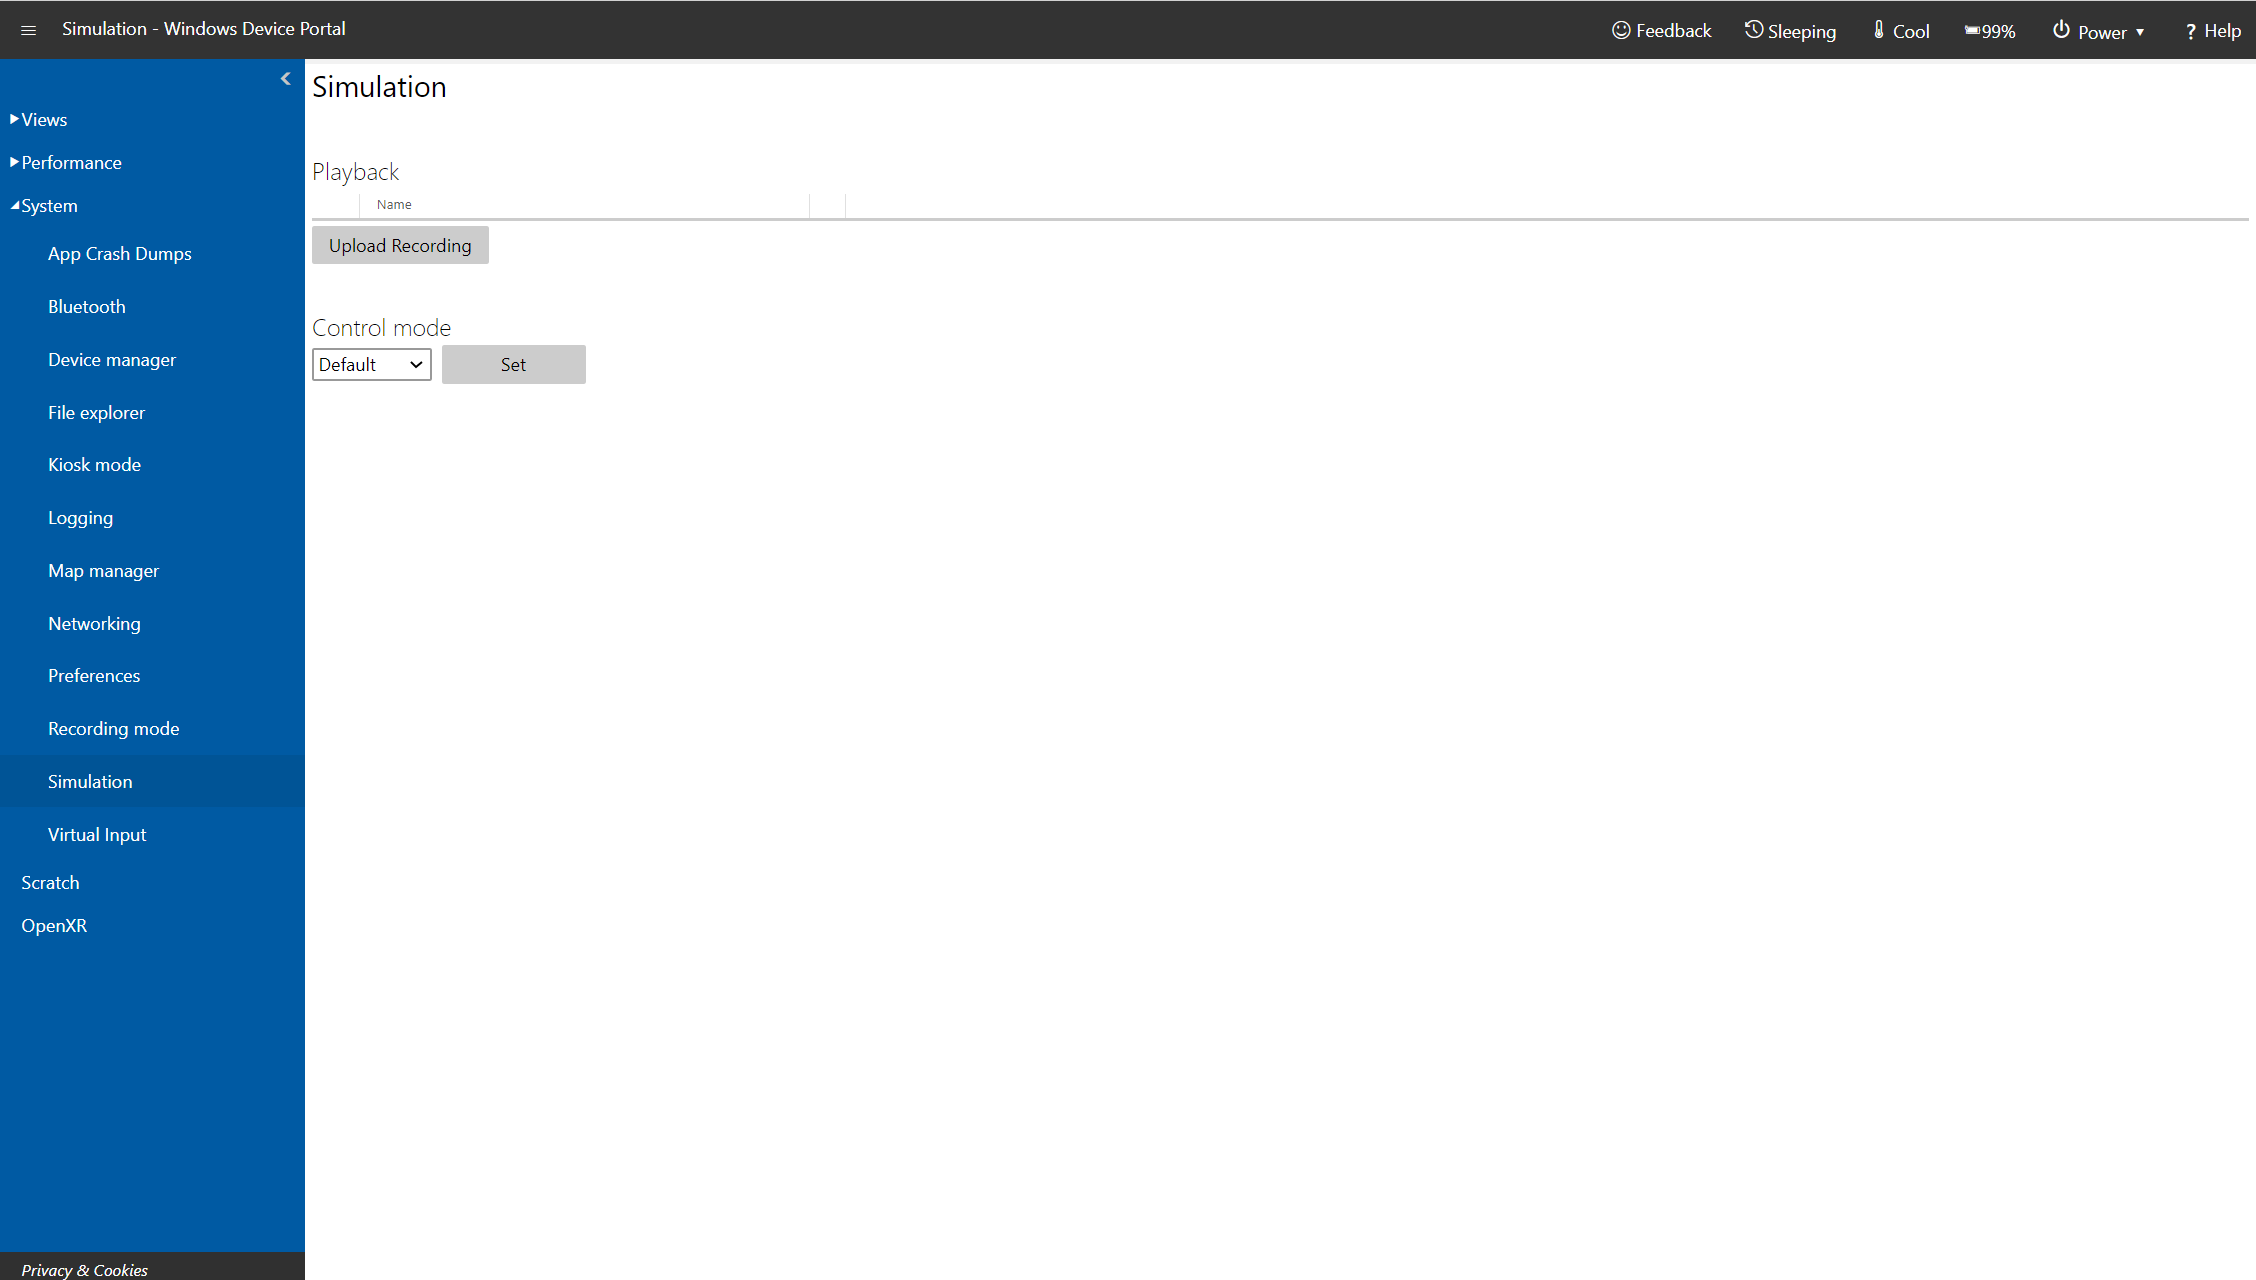Expand the Views section in sidebar
This screenshot has height=1280, width=2256.
pyautogui.click(x=42, y=118)
